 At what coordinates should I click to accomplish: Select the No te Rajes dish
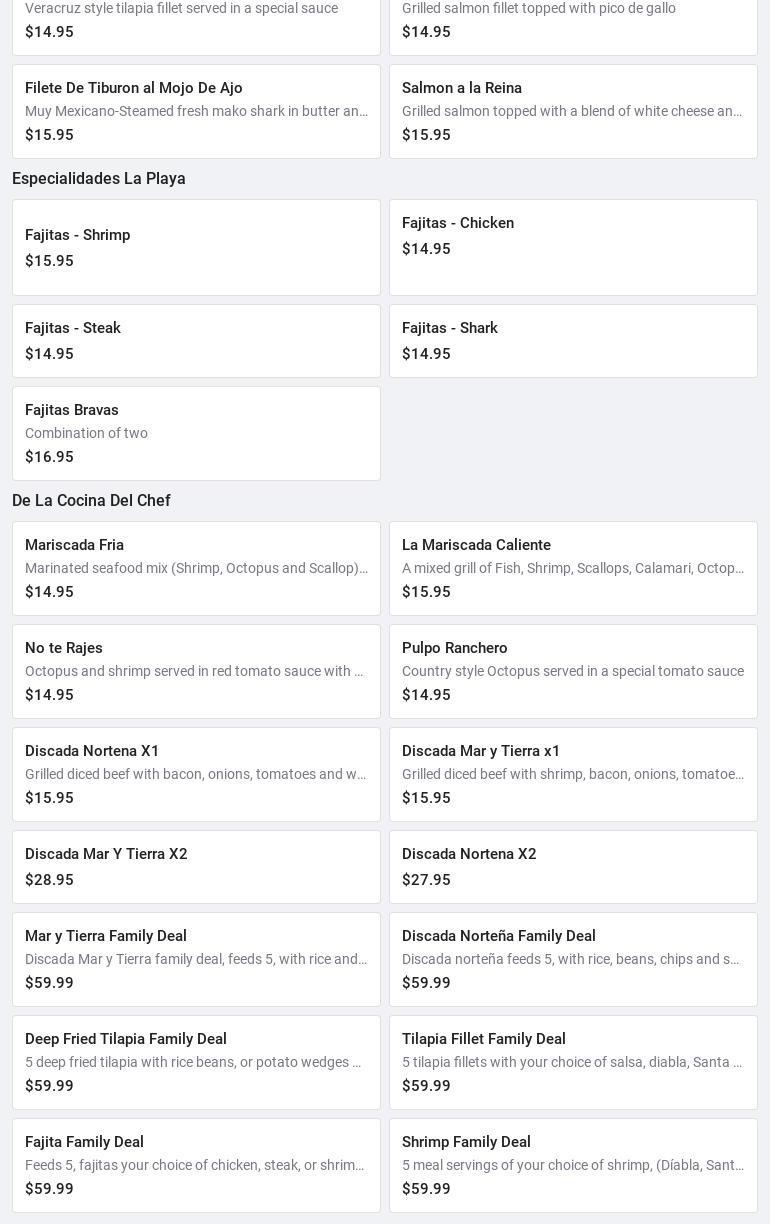coord(196,671)
